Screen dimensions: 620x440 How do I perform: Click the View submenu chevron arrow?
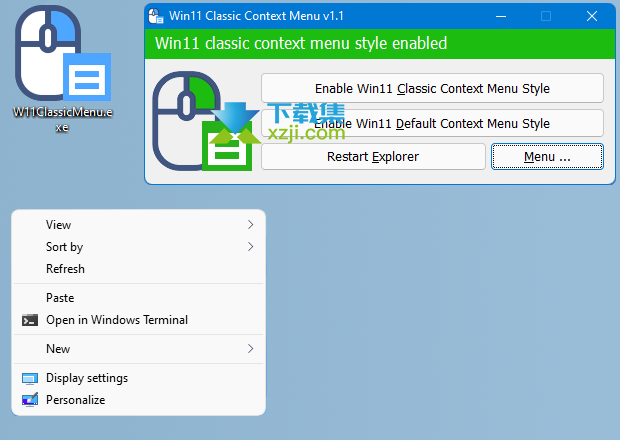pos(250,225)
